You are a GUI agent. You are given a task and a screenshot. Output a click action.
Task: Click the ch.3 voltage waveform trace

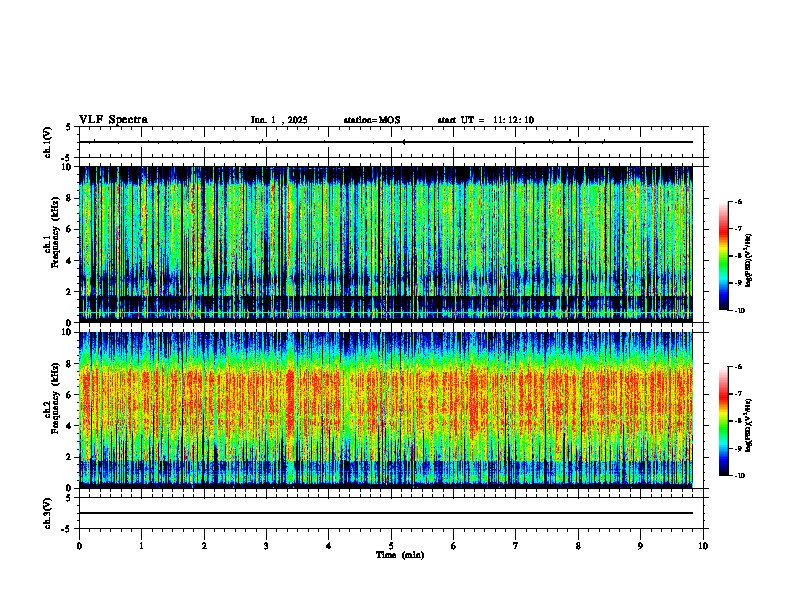click(386, 513)
